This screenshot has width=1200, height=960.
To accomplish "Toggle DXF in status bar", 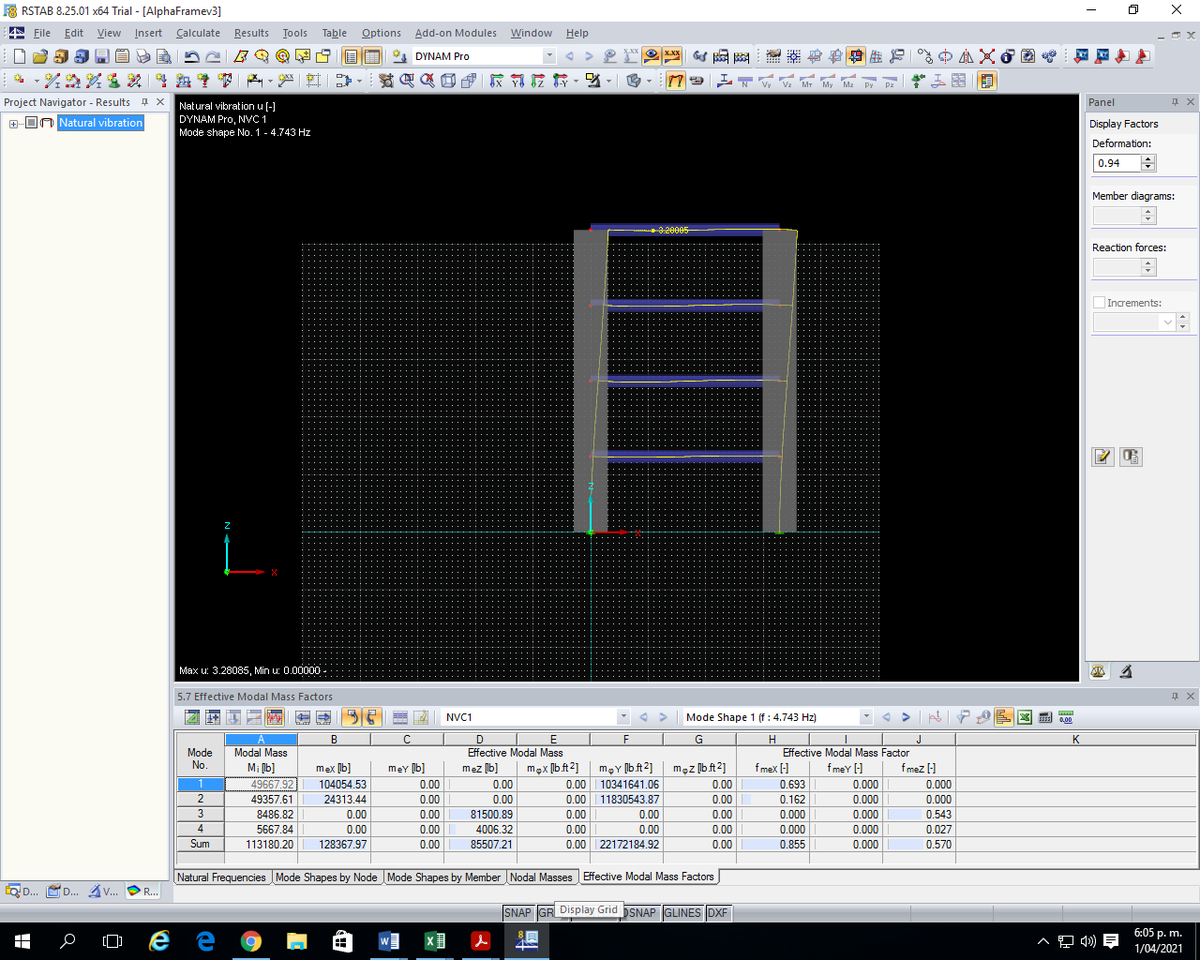I will [x=718, y=913].
